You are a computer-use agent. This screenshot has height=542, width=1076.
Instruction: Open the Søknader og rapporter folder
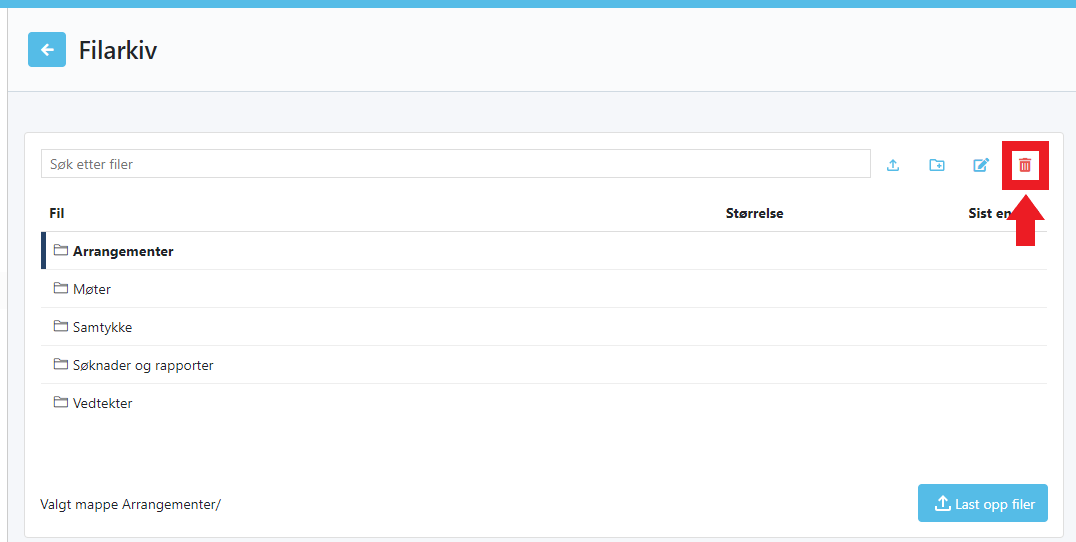[143, 366]
